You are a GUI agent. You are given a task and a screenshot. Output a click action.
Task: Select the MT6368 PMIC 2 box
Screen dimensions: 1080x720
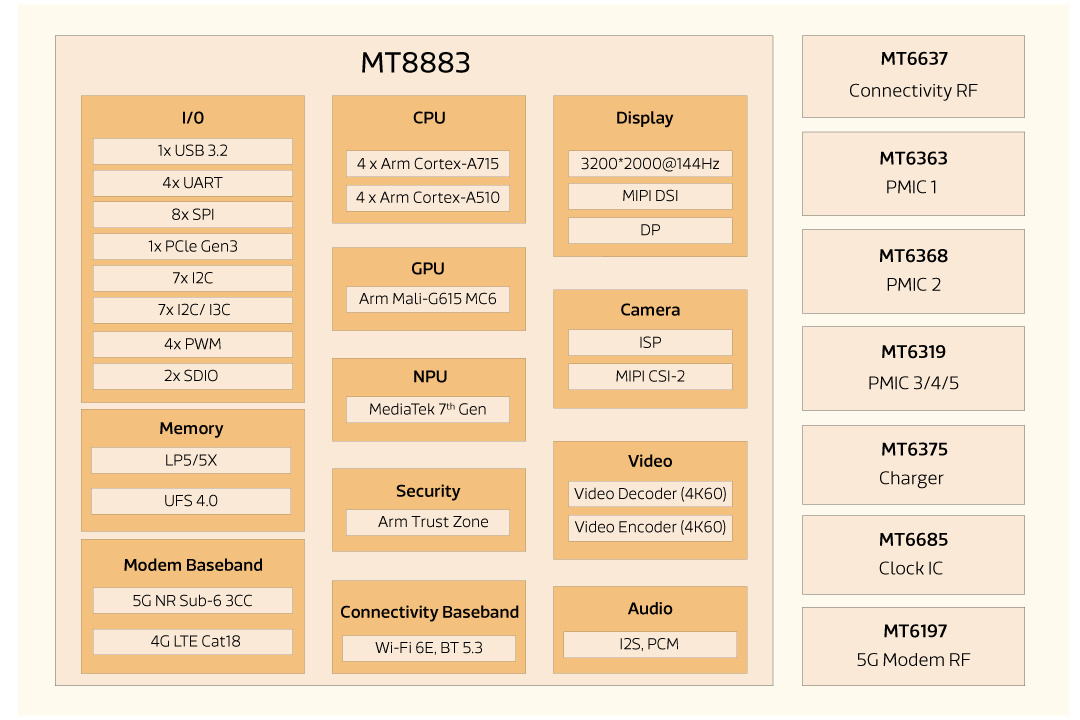pos(913,271)
